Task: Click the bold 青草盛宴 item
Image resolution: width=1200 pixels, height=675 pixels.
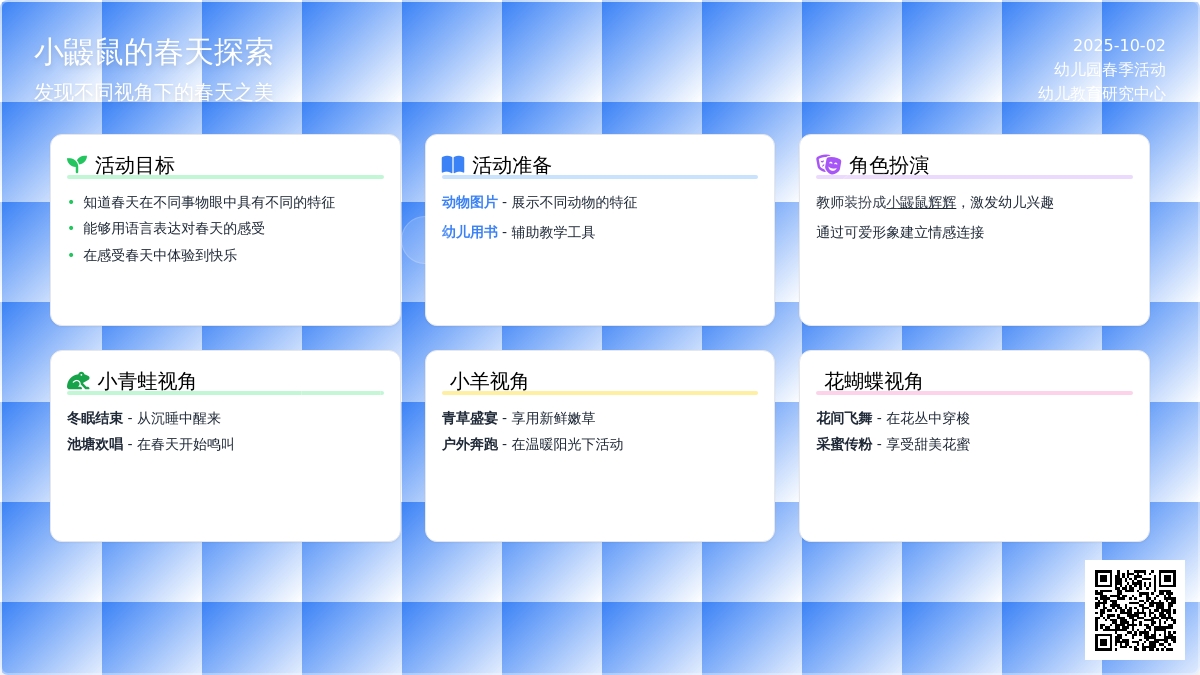Action: pyautogui.click(x=469, y=418)
